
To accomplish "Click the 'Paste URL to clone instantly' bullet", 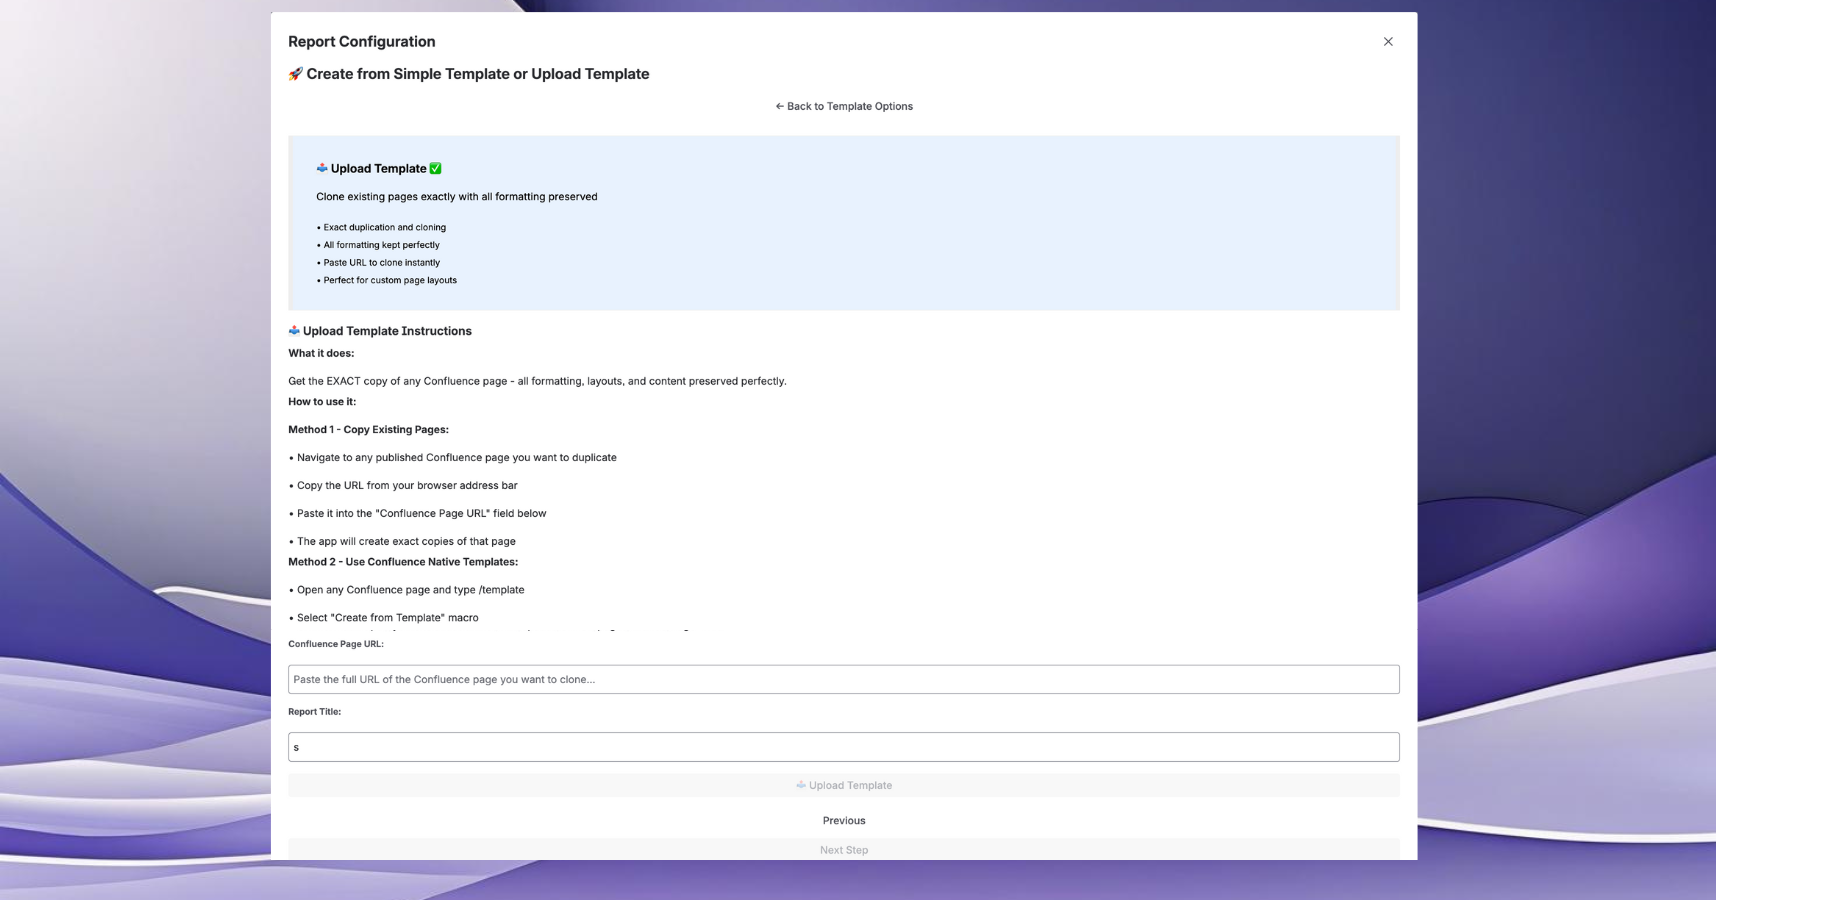I will (x=381, y=263).
